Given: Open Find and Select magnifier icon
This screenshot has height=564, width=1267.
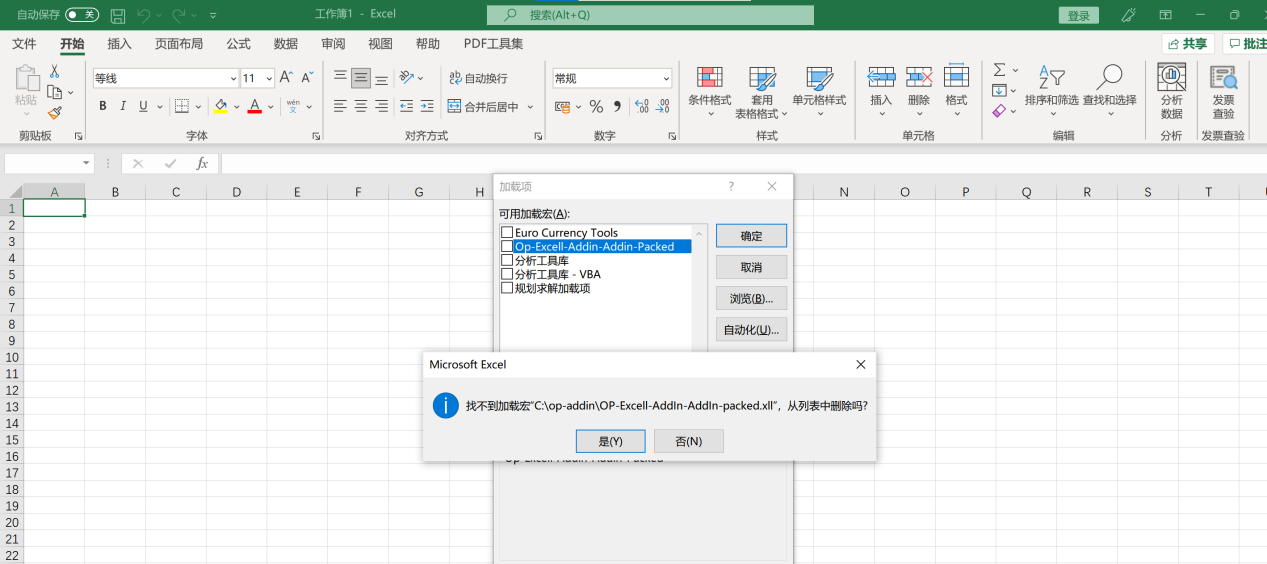Looking at the screenshot, I should point(1109,79).
